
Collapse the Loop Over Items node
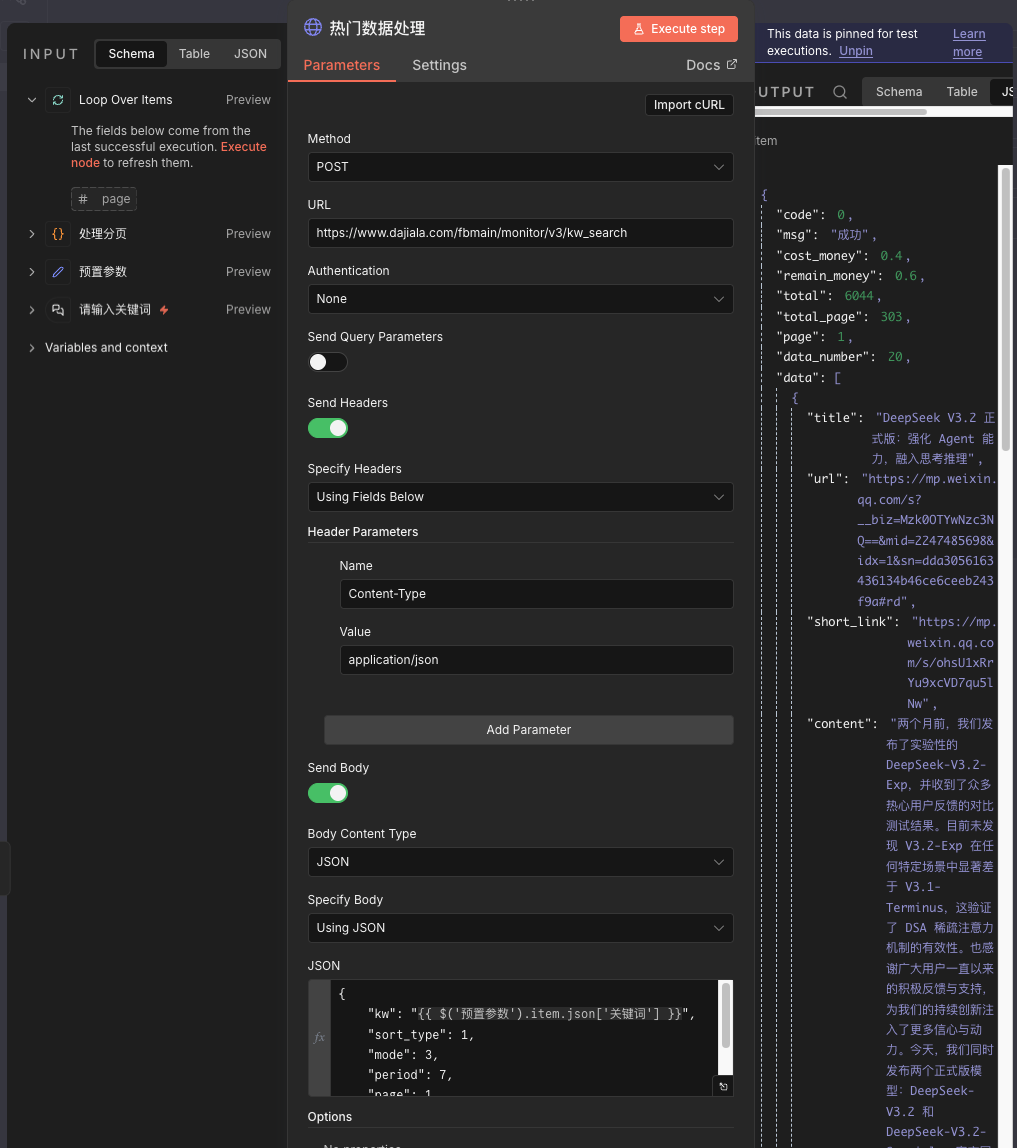click(31, 100)
